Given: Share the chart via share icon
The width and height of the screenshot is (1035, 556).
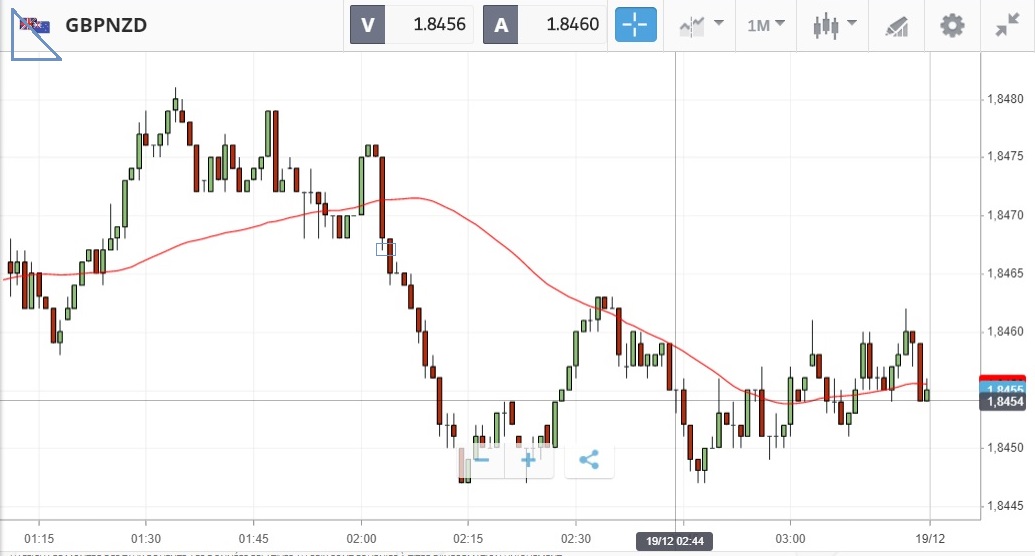Looking at the screenshot, I should (x=589, y=460).
